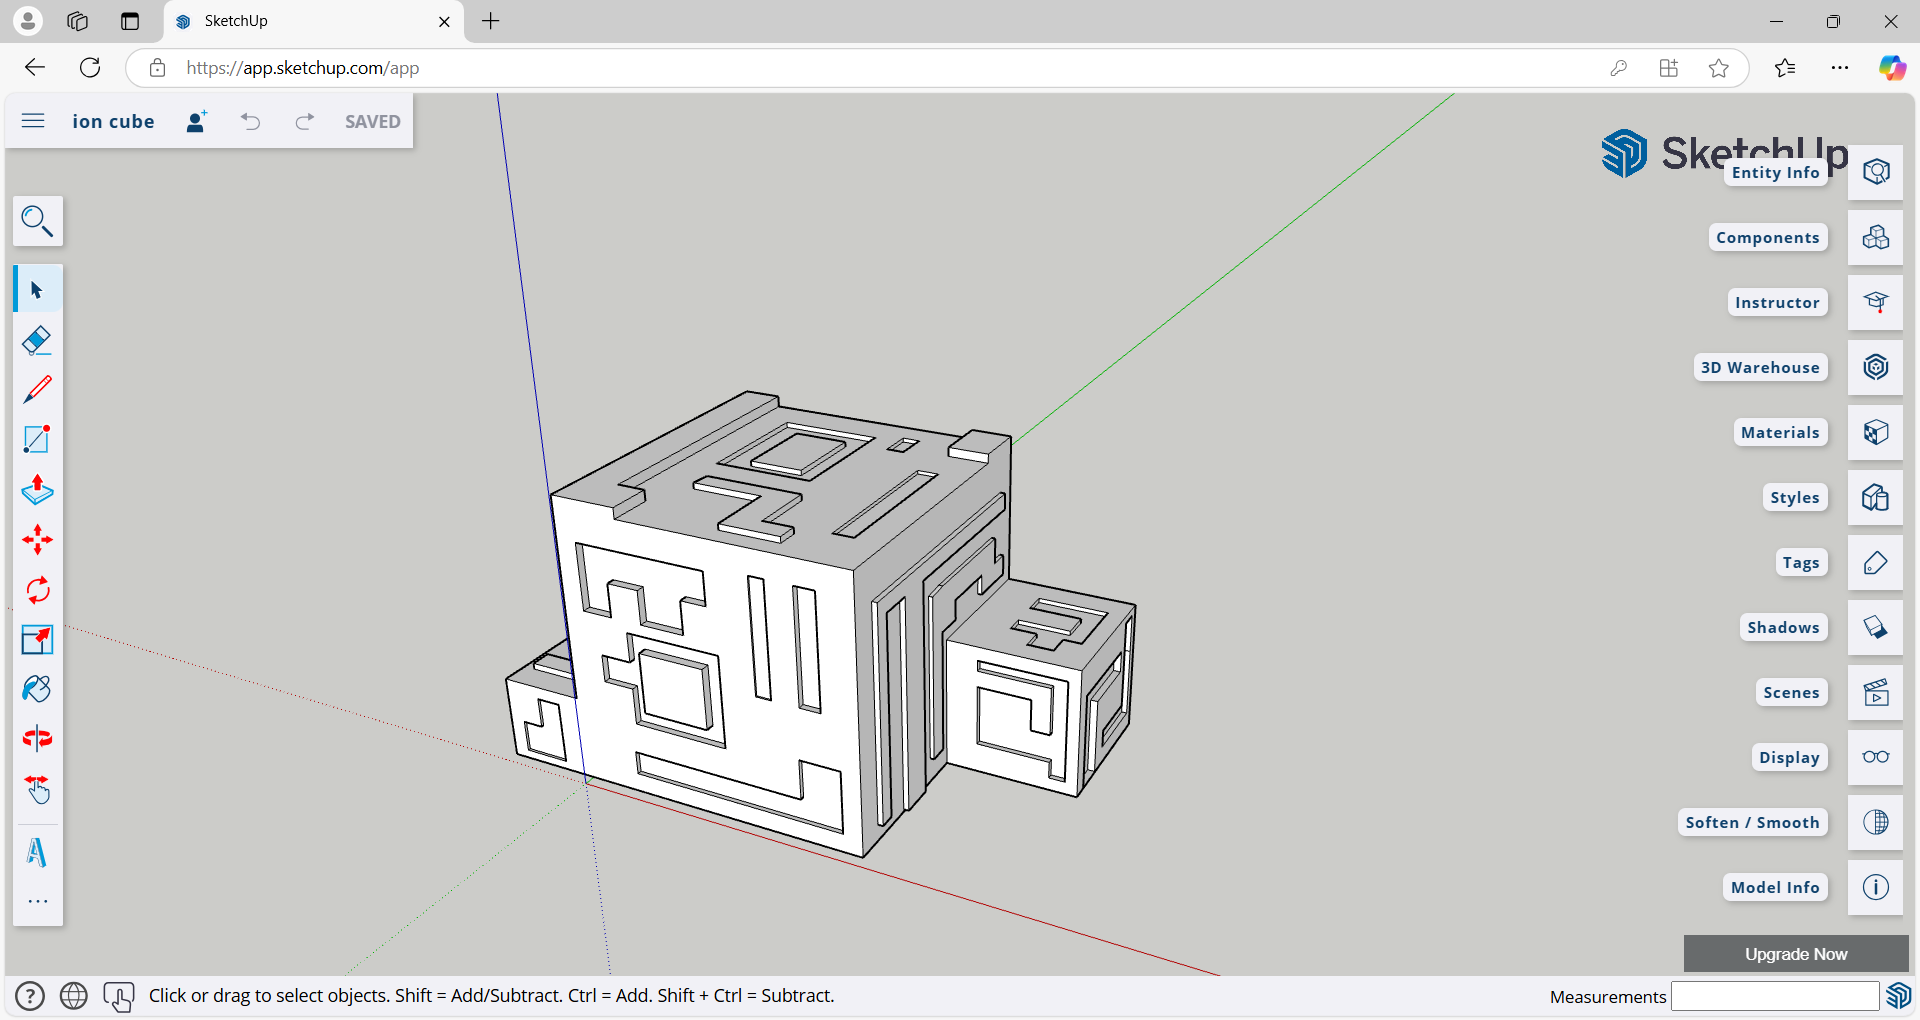Viewport: 1920px width, 1020px height.
Task: Open the language globe icon
Action: click(74, 996)
